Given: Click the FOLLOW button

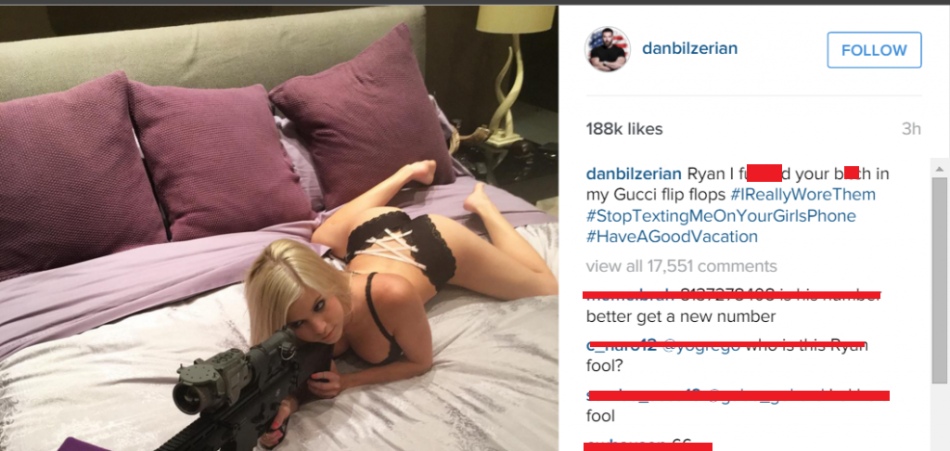Looking at the screenshot, I should pyautogui.click(x=874, y=50).
